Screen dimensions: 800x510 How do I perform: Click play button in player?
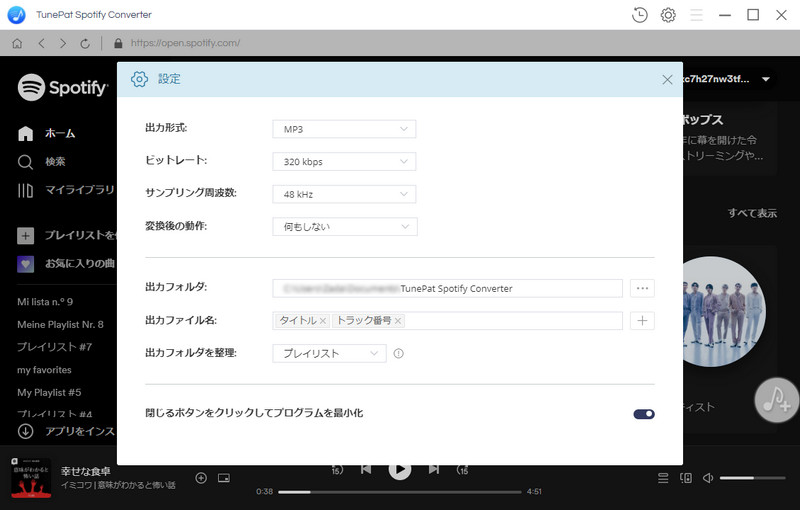pos(399,469)
